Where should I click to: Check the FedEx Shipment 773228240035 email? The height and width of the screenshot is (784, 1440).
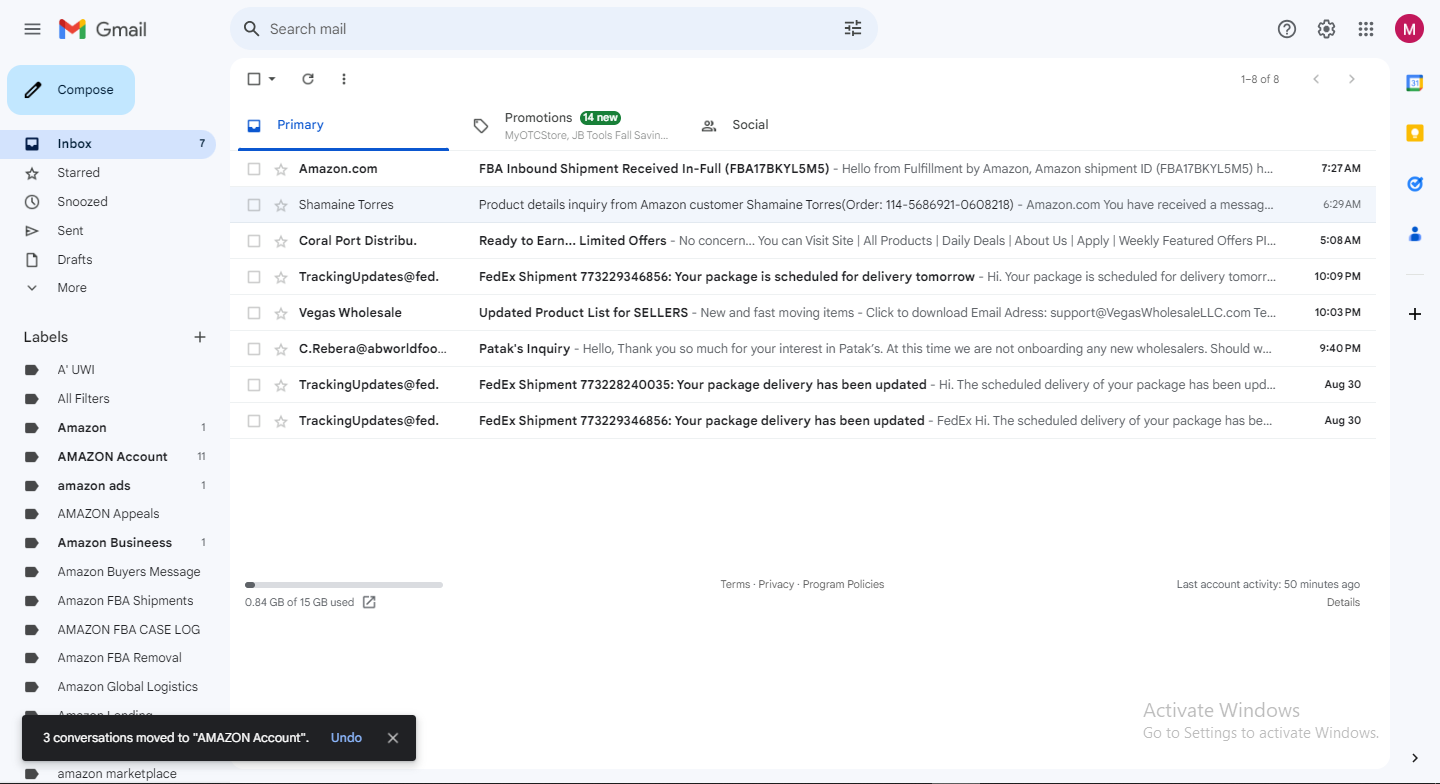coord(254,385)
